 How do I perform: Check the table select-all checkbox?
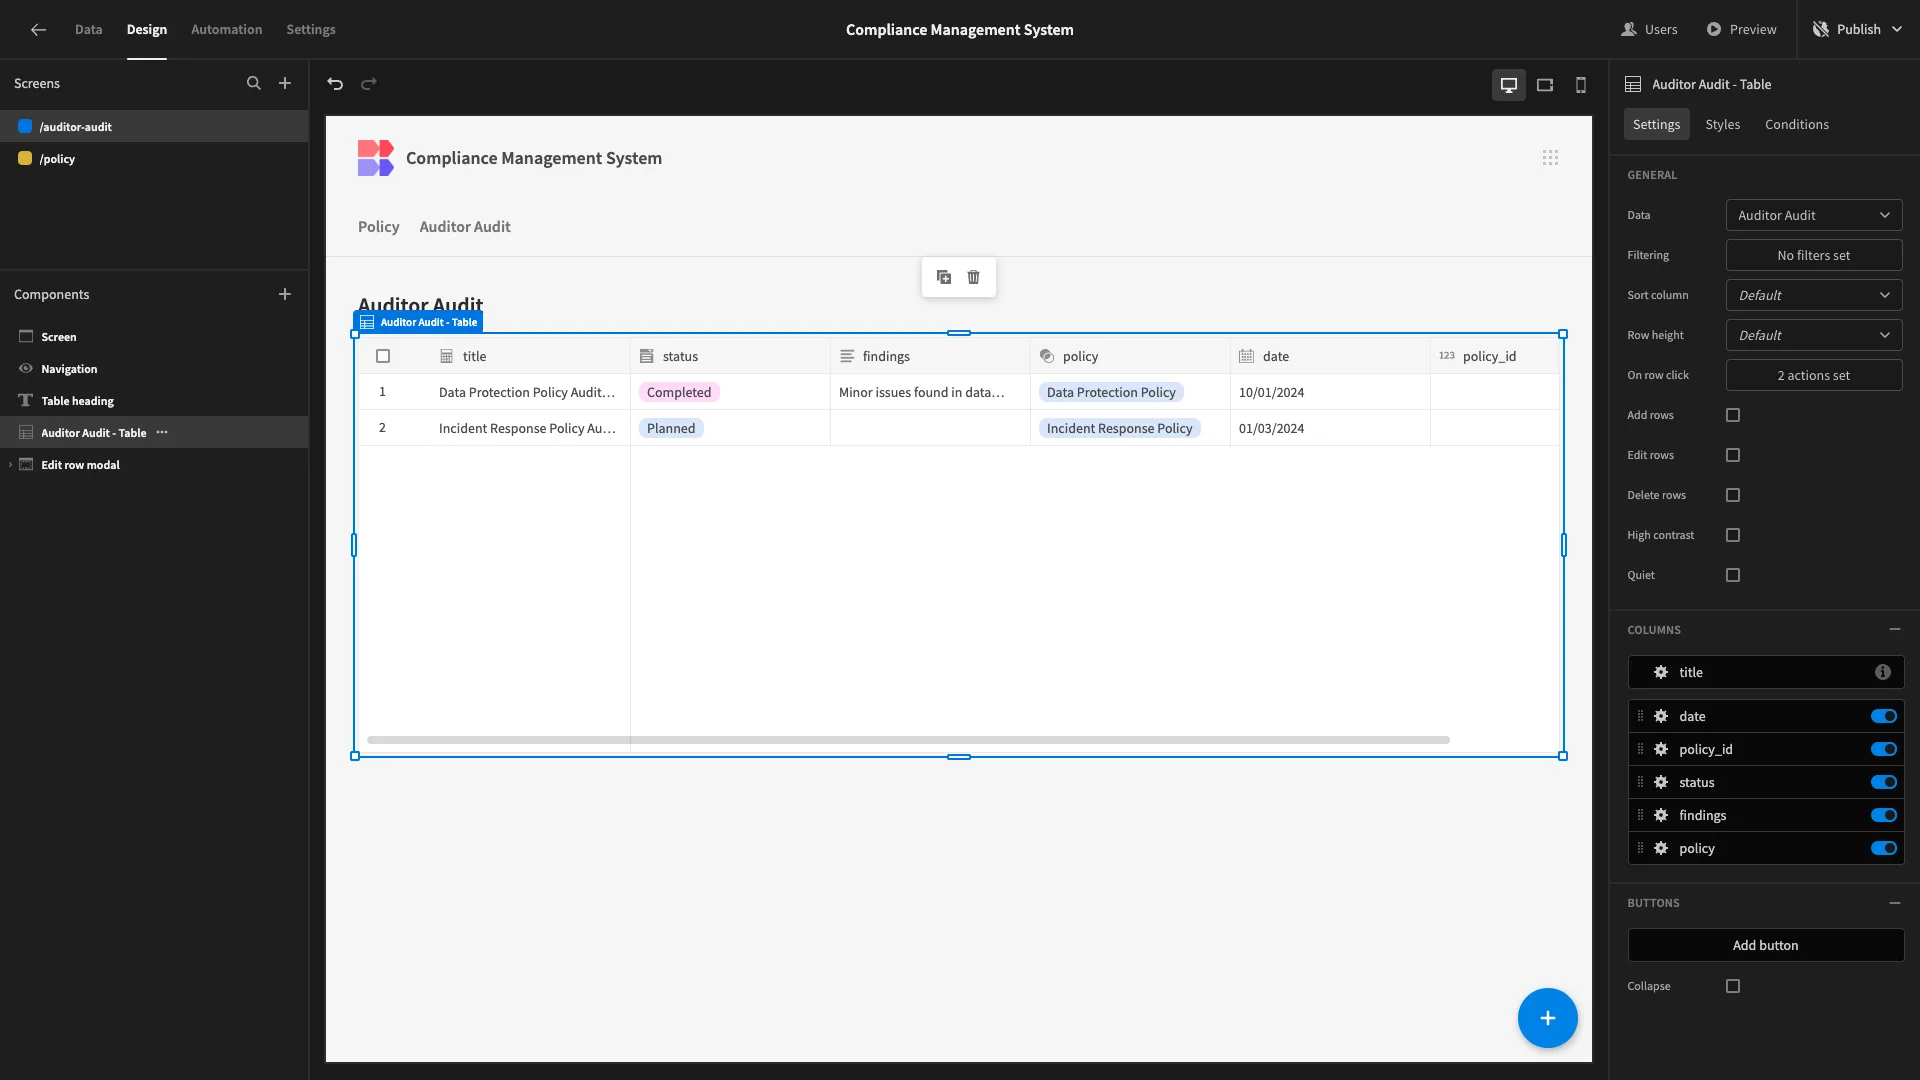tap(383, 356)
